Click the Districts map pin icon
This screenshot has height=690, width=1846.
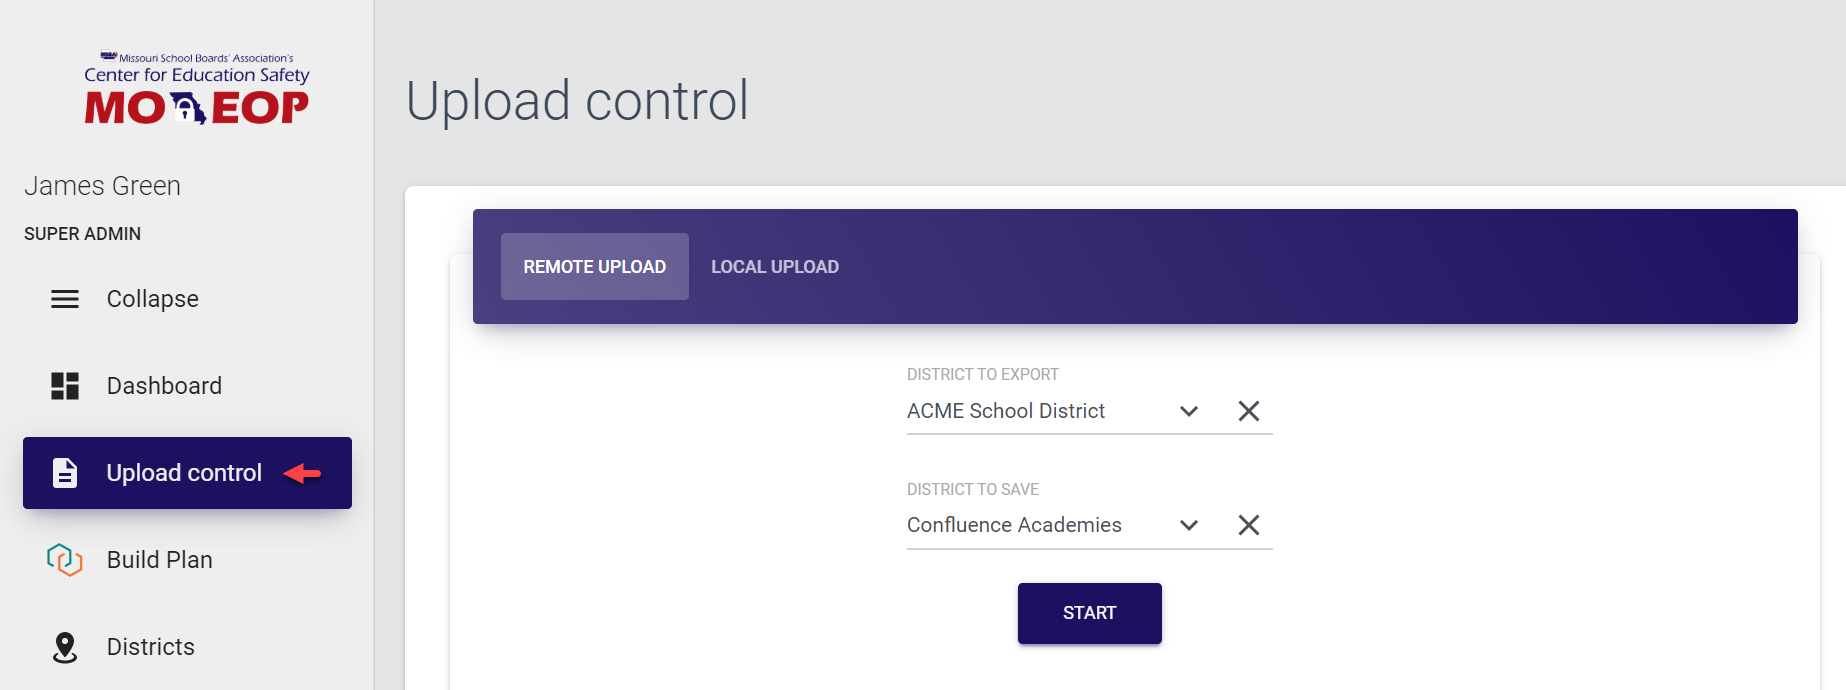(x=65, y=647)
